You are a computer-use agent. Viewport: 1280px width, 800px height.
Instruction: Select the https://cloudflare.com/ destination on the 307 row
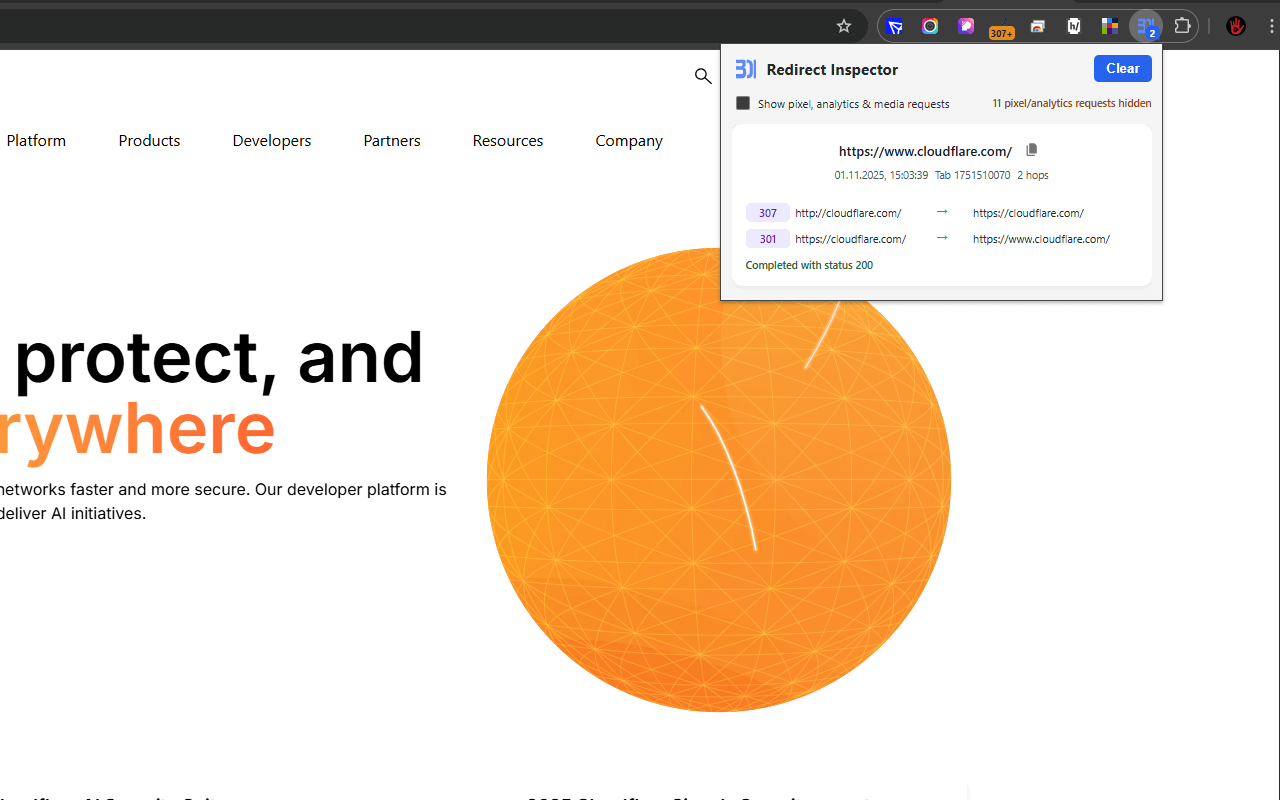click(1028, 213)
